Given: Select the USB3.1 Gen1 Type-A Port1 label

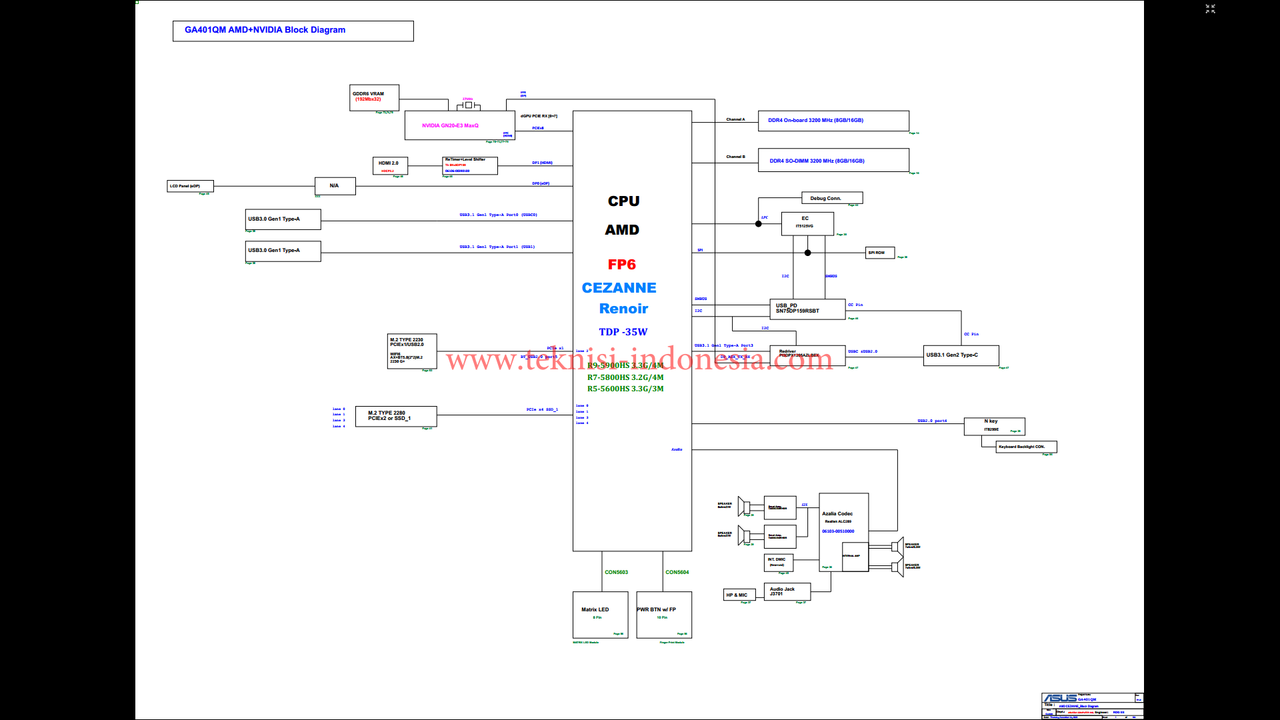Looking at the screenshot, I should [497, 246].
